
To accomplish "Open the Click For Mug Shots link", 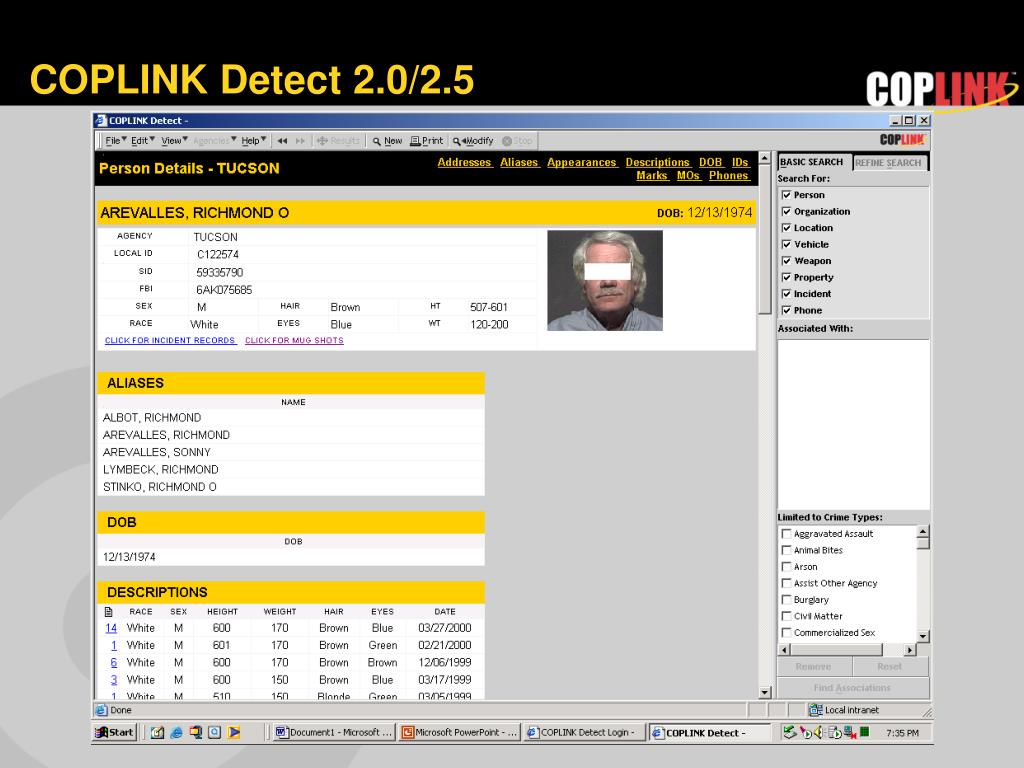I will coord(295,340).
